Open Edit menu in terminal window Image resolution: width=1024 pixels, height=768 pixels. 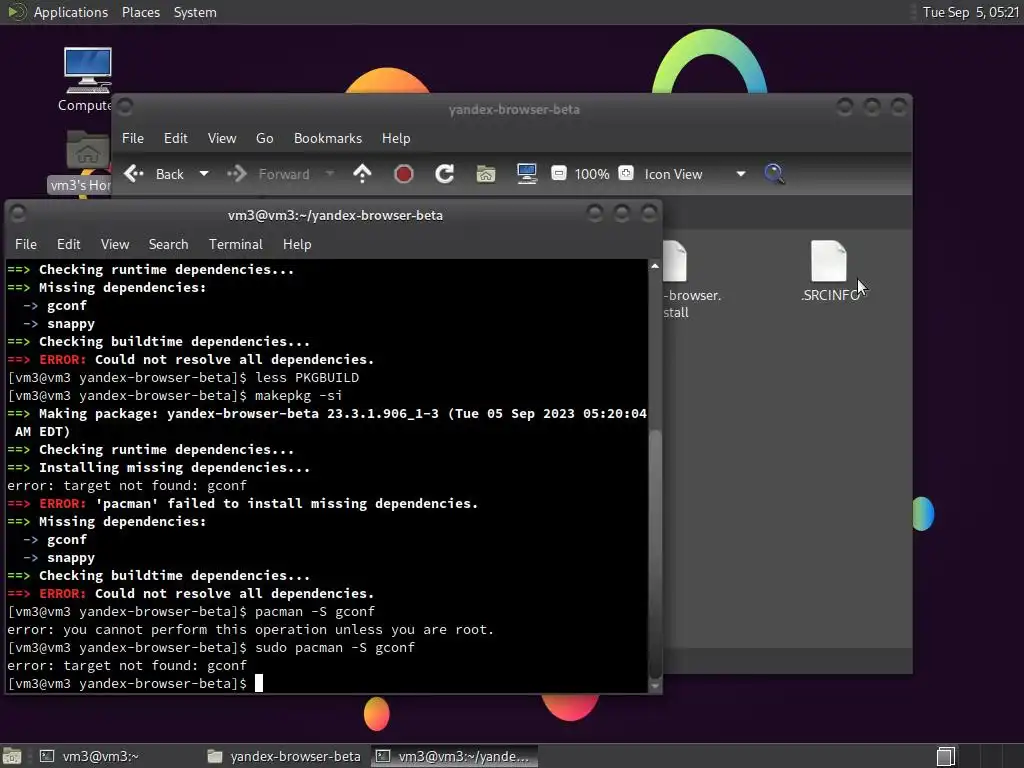[69, 244]
